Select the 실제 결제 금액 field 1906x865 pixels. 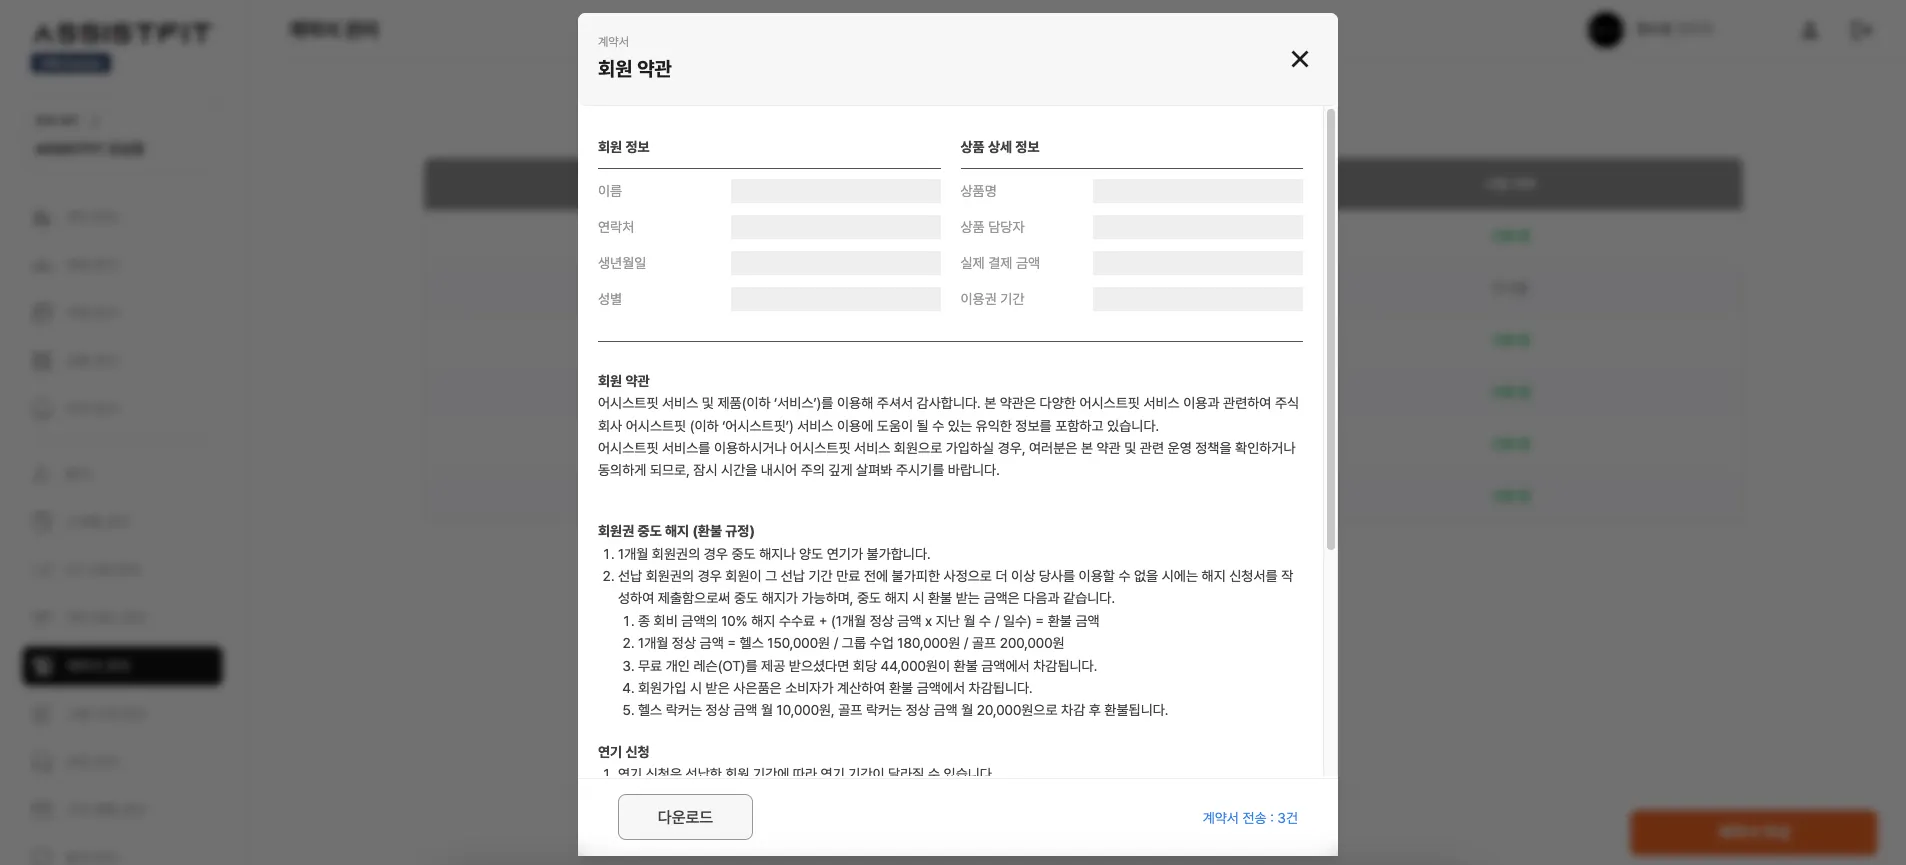tap(1197, 263)
